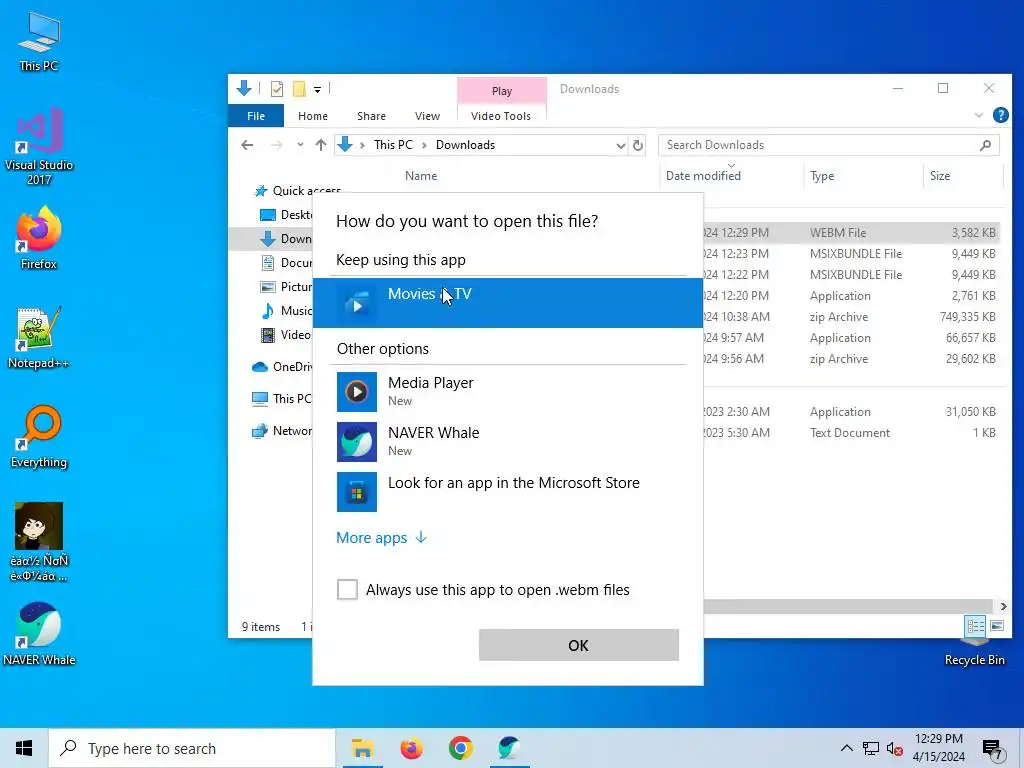Customize Quick Access Toolbar dropdown
This screenshot has height=768, width=1024.
tap(317, 89)
